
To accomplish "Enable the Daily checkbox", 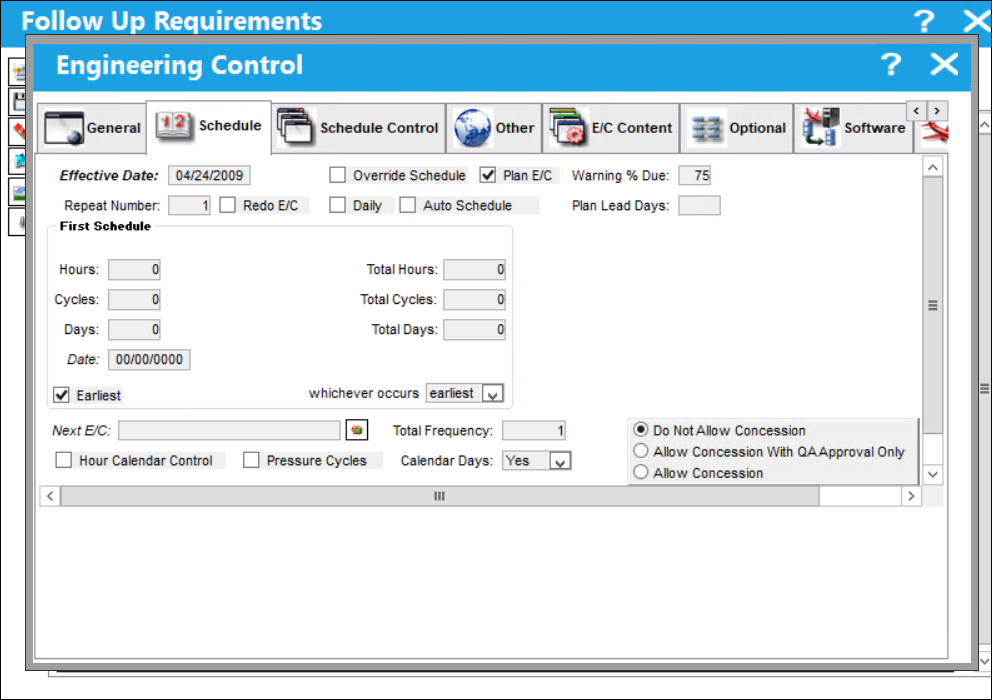I will [338, 205].
